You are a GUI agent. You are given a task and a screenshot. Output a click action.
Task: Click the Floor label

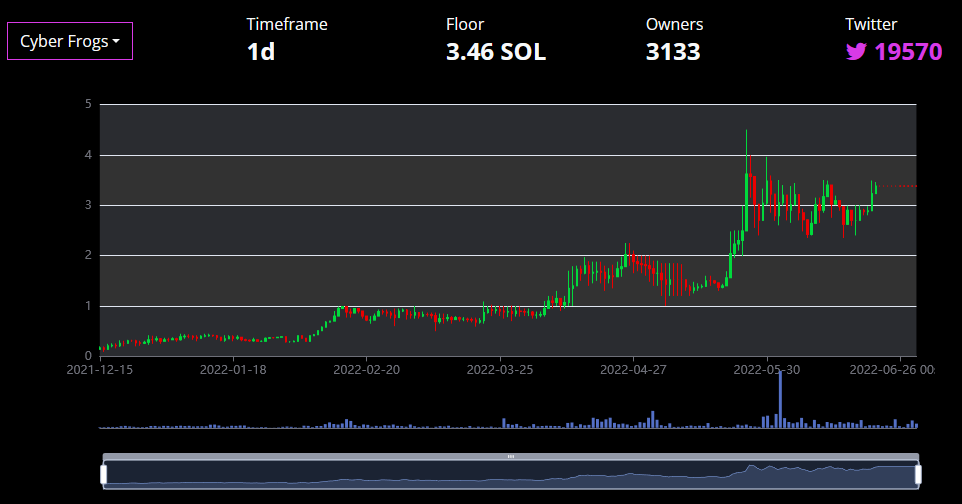click(x=465, y=25)
